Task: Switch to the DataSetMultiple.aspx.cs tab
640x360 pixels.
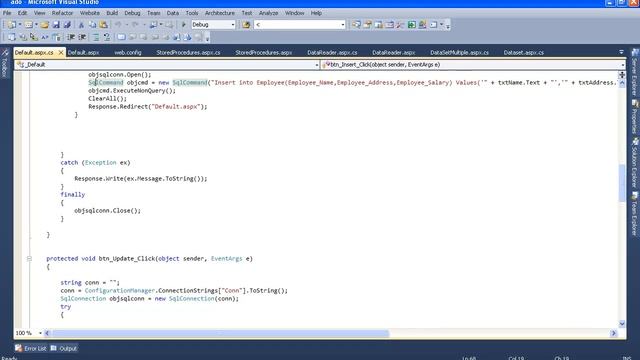Action: pyautogui.click(x=459, y=53)
